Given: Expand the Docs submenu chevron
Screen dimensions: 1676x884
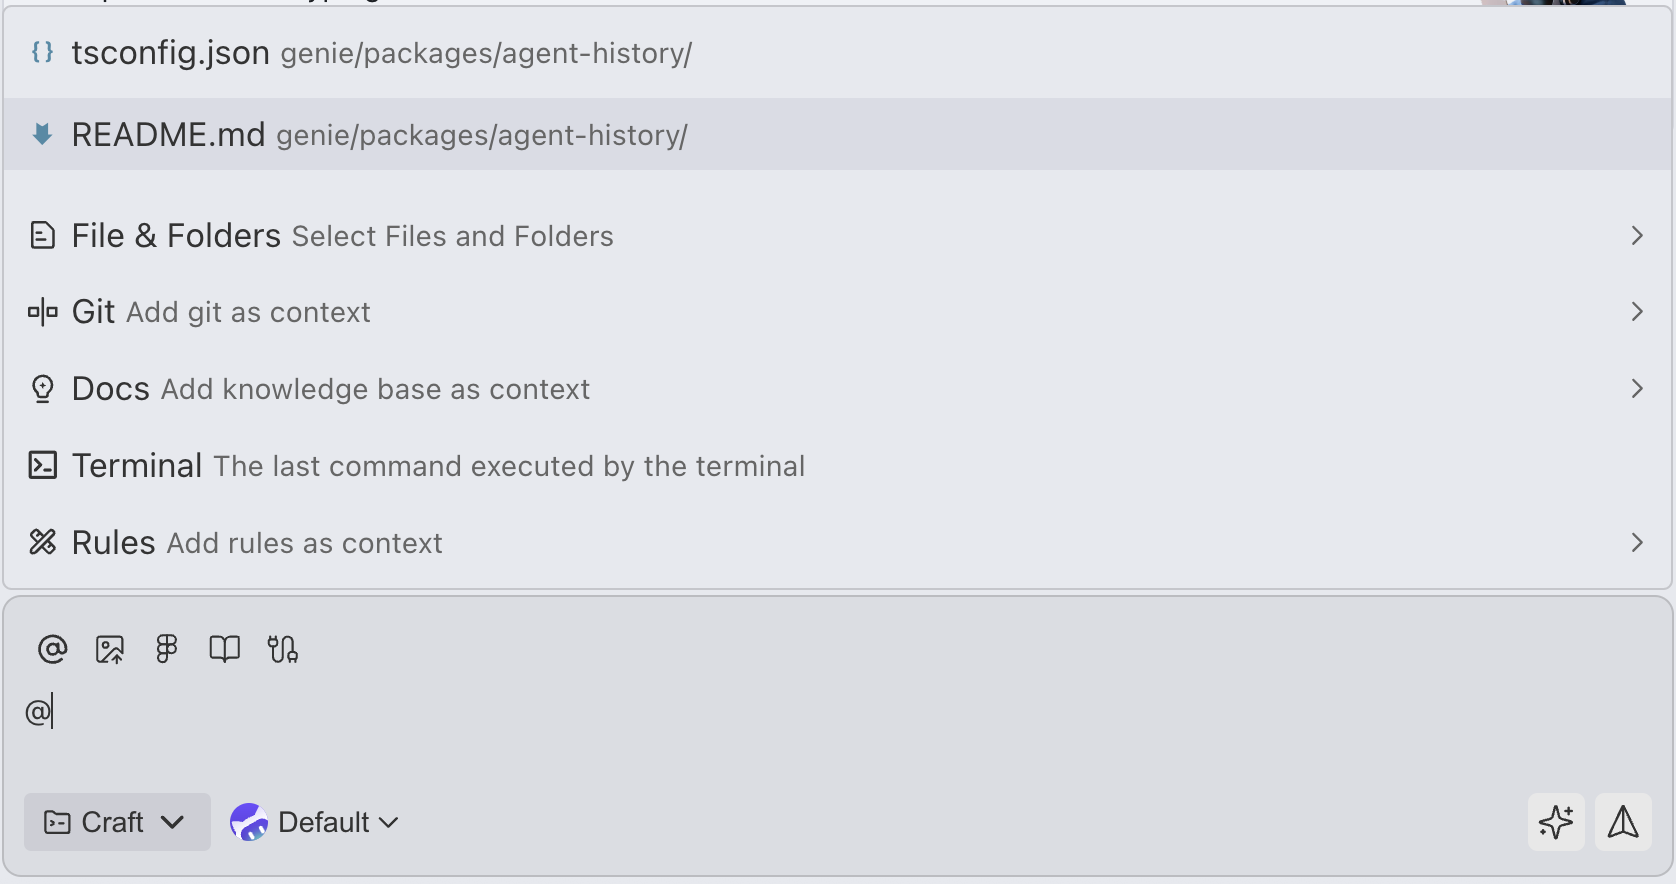Looking at the screenshot, I should [1636, 389].
